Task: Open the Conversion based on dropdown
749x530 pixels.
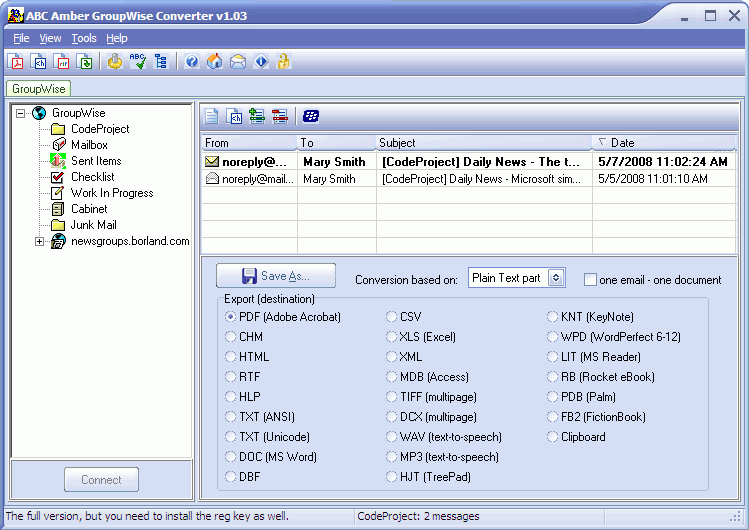Action: (556, 277)
